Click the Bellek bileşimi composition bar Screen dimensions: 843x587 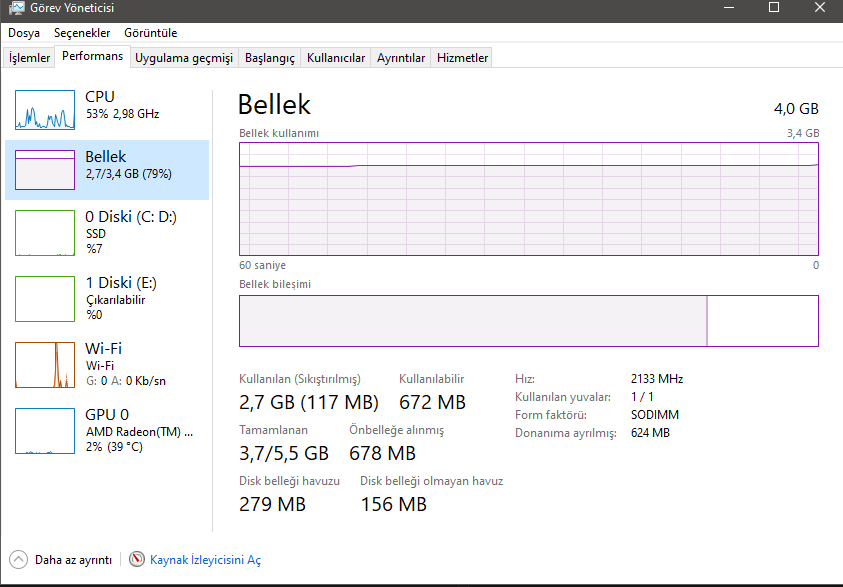[x=529, y=321]
